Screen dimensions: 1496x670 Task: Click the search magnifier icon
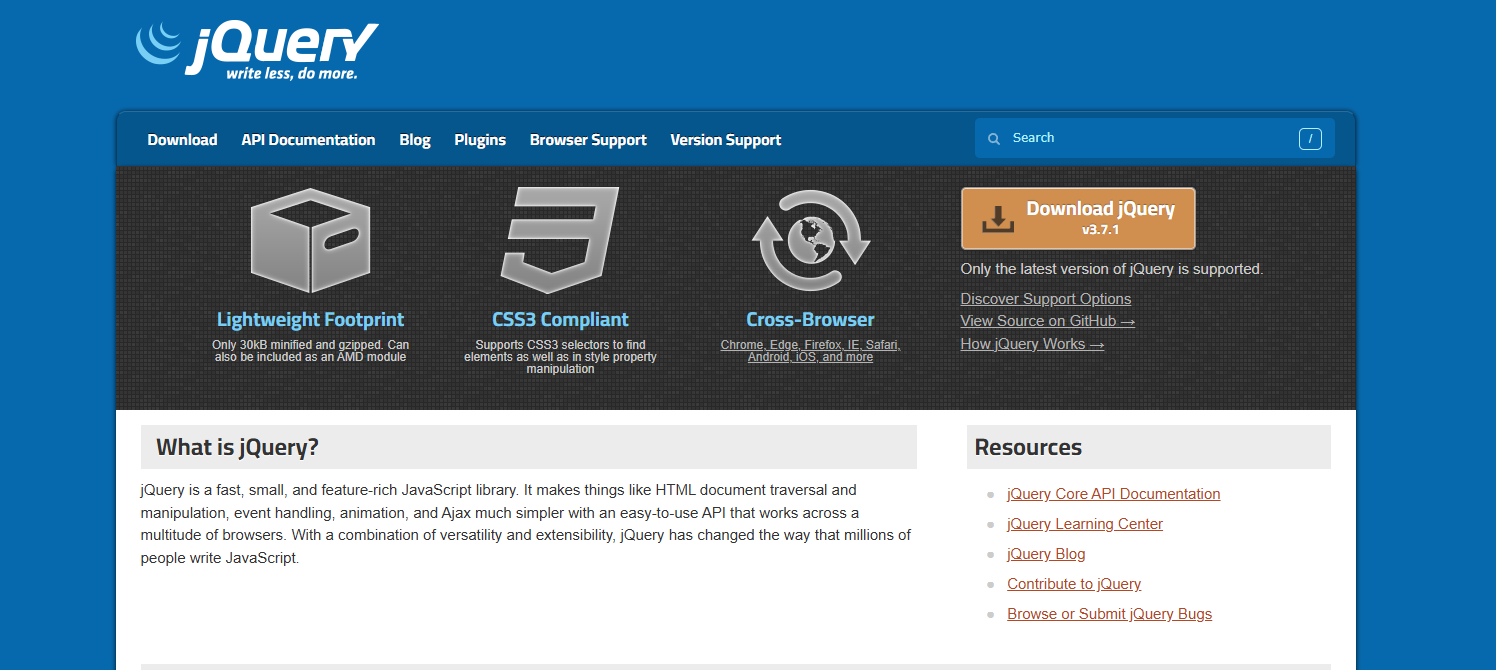[x=994, y=139]
